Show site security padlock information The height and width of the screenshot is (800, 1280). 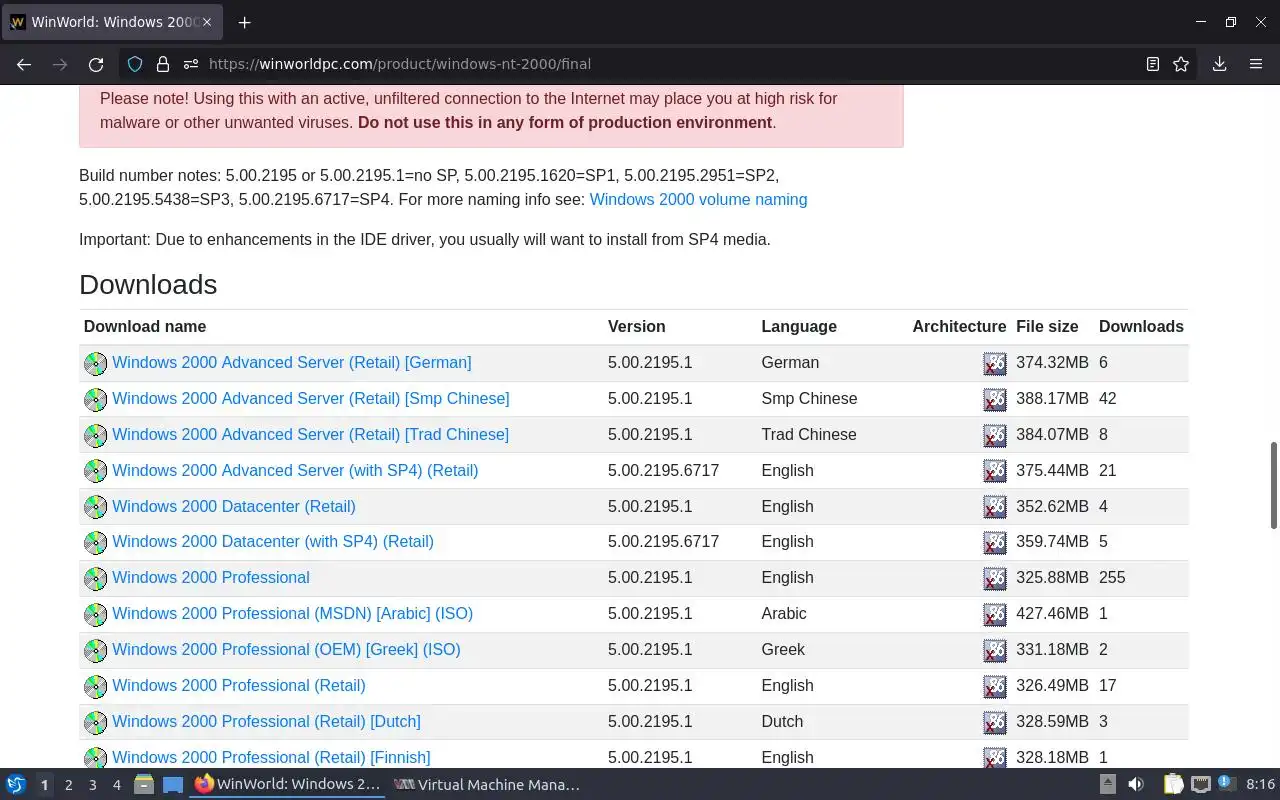pyautogui.click(x=163, y=64)
